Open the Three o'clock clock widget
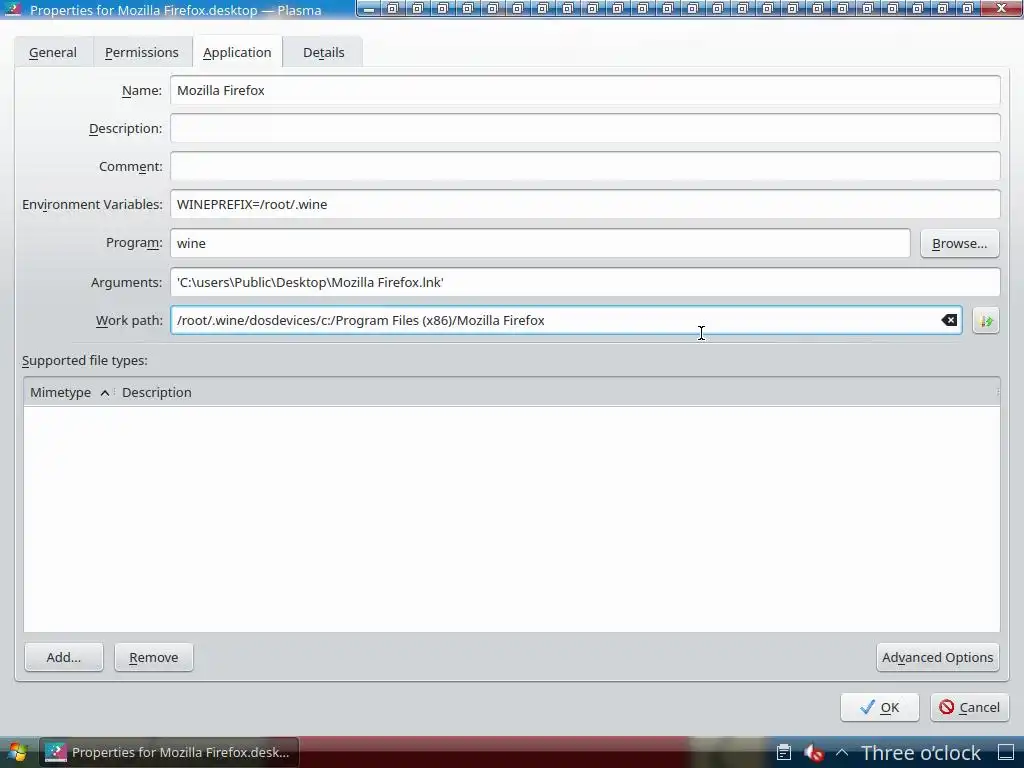Viewport: 1024px width, 768px height. pyautogui.click(x=921, y=753)
